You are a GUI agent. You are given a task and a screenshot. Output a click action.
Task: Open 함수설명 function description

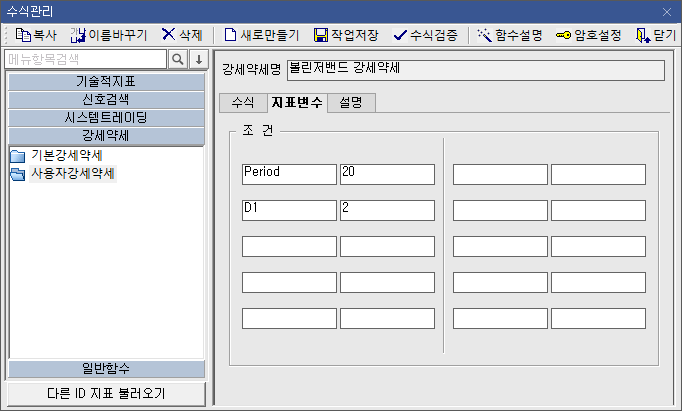[x=510, y=35]
